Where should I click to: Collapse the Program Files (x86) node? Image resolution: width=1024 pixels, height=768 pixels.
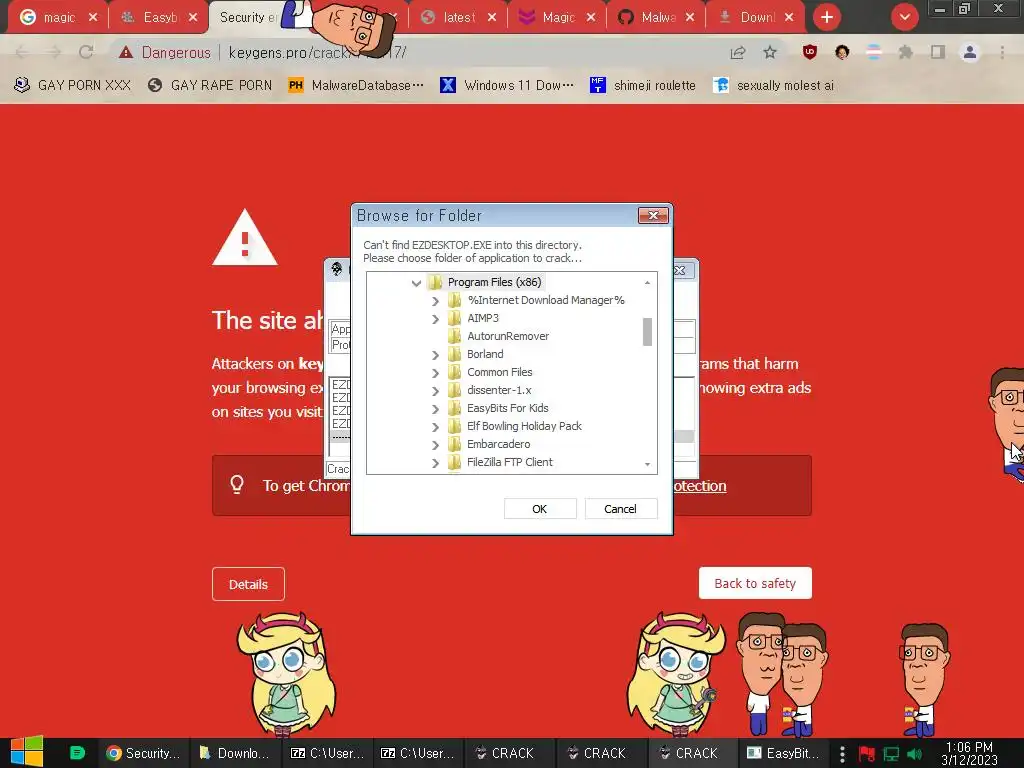416,283
